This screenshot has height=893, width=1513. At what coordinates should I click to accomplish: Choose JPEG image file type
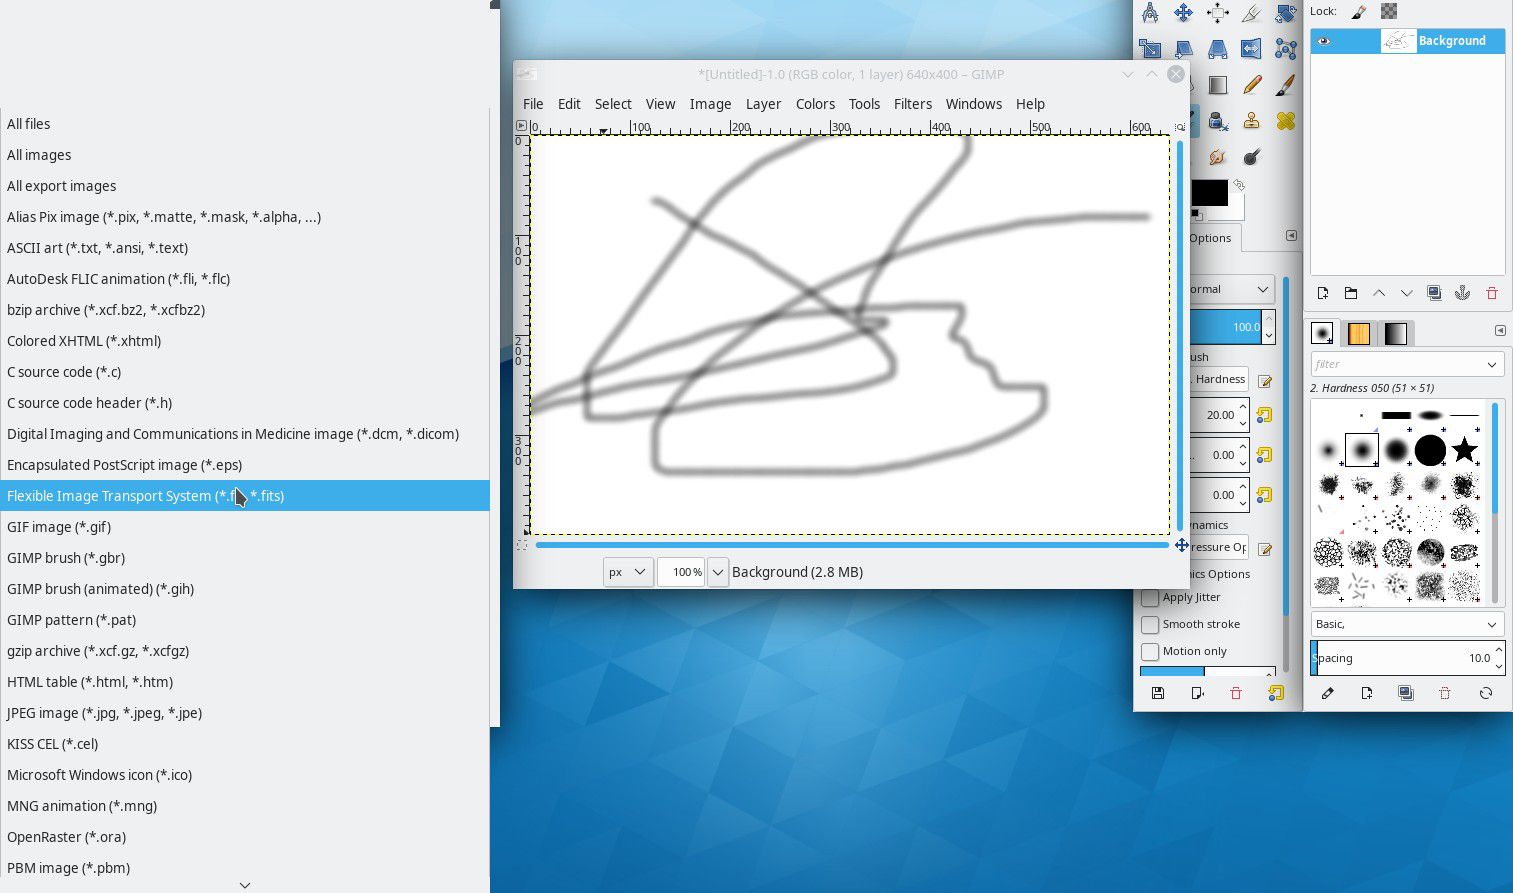click(x=245, y=713)
